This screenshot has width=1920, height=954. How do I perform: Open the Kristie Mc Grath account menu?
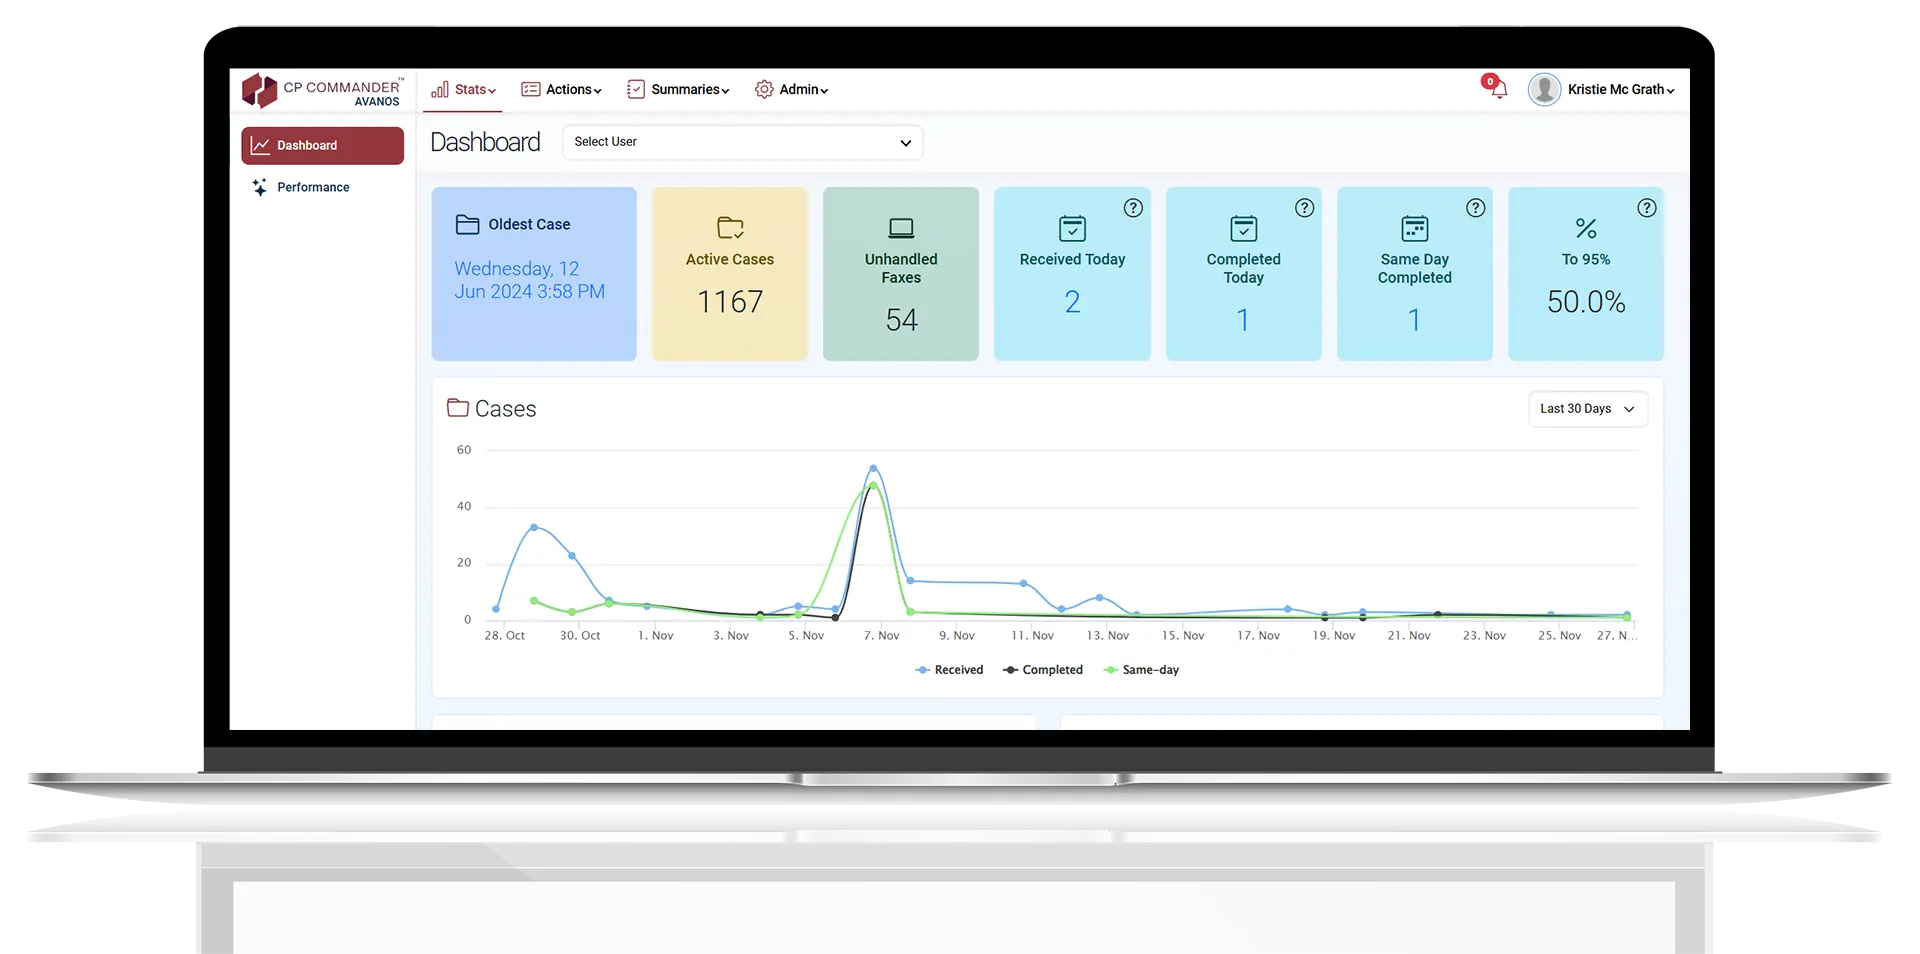click(1620, 90)
